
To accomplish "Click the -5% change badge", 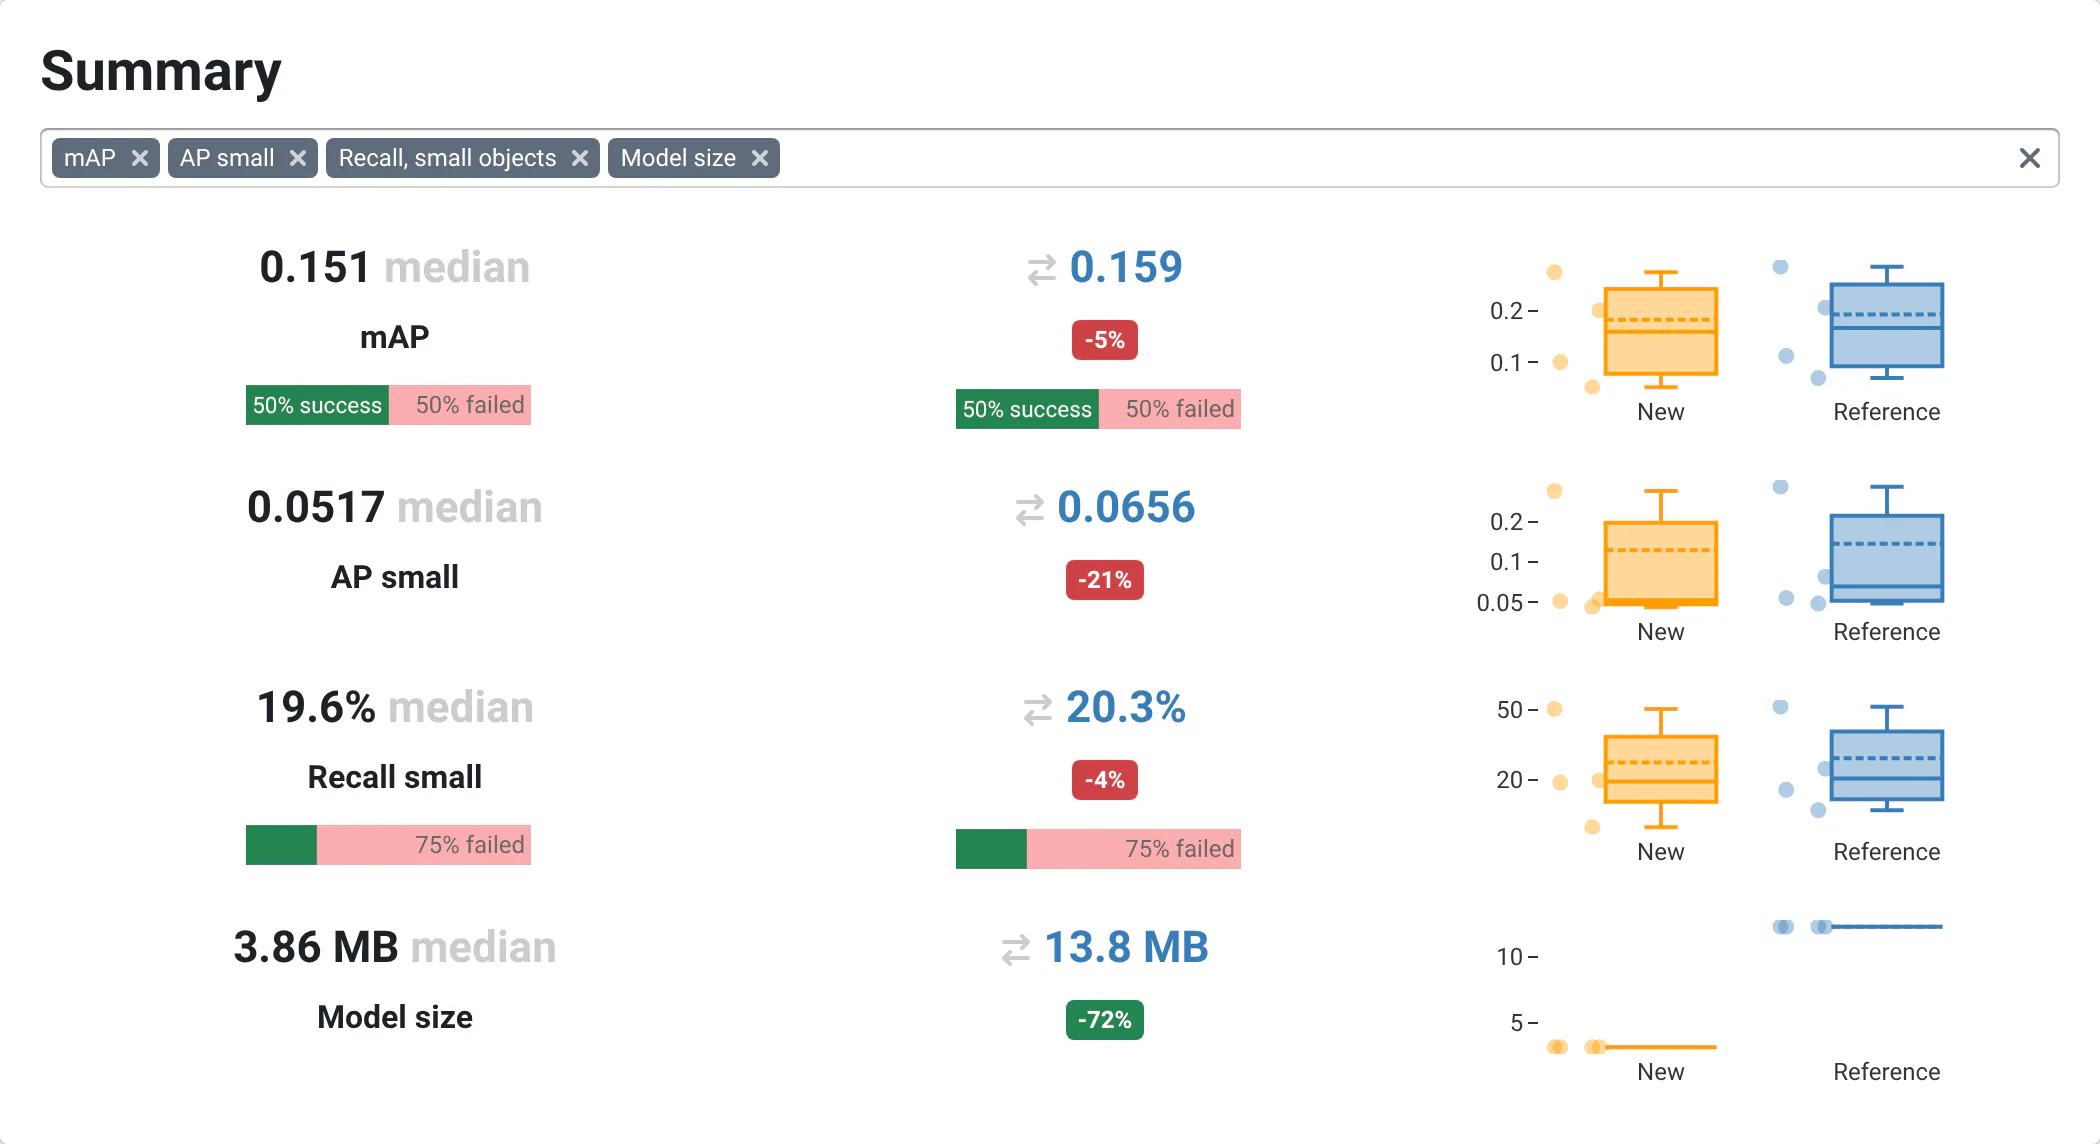I will [x=1104, y=340].
